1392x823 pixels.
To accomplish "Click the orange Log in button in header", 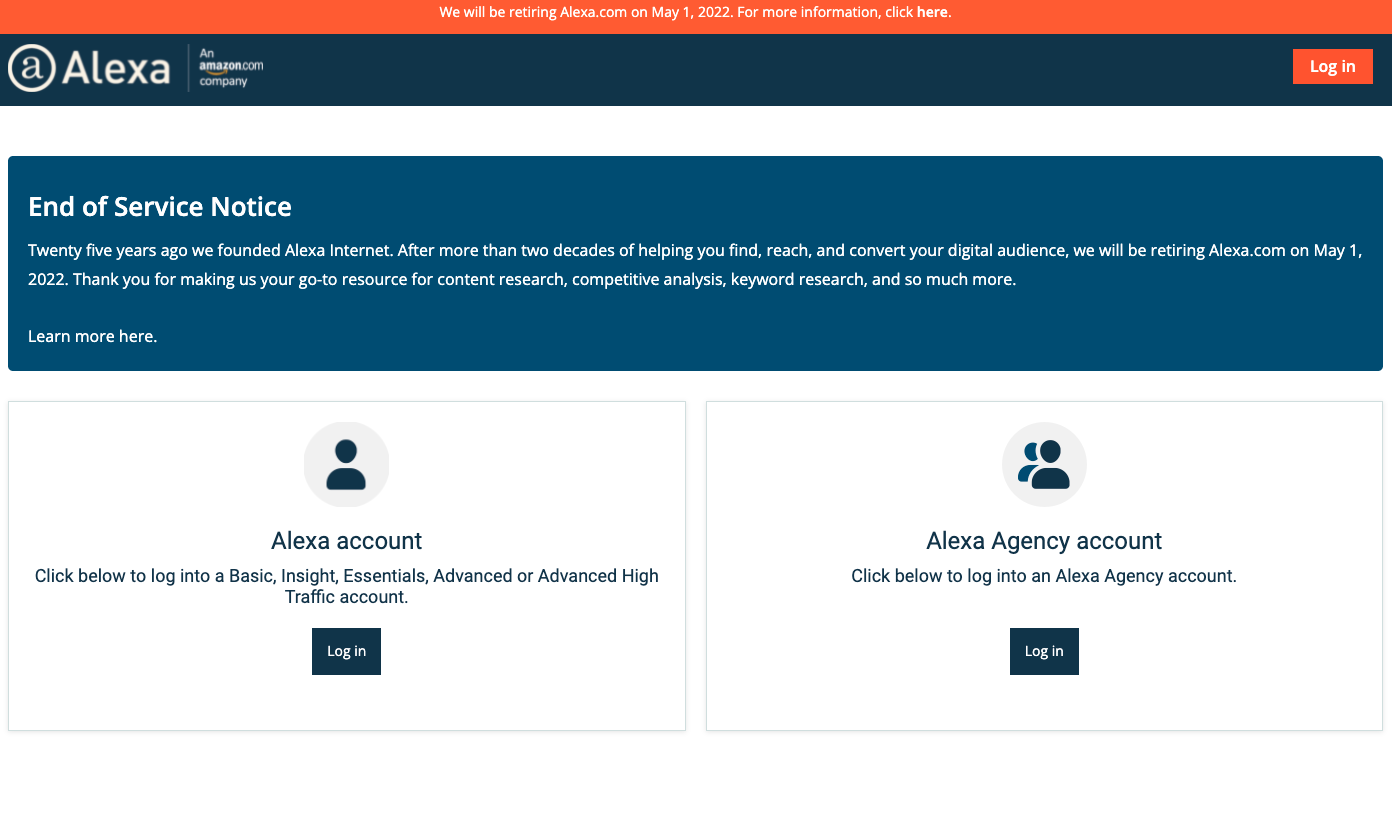I will 1332,66.
